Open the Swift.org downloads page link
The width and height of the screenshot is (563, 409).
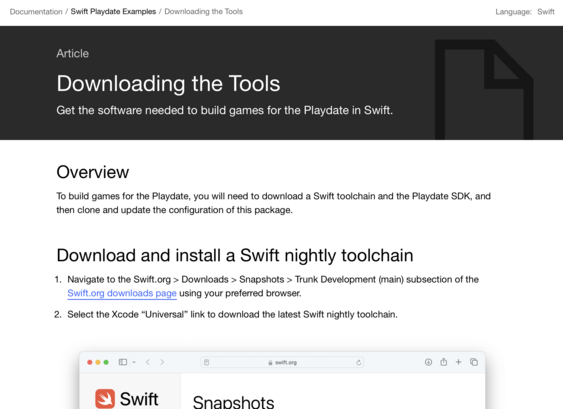(x=122, y=293)
